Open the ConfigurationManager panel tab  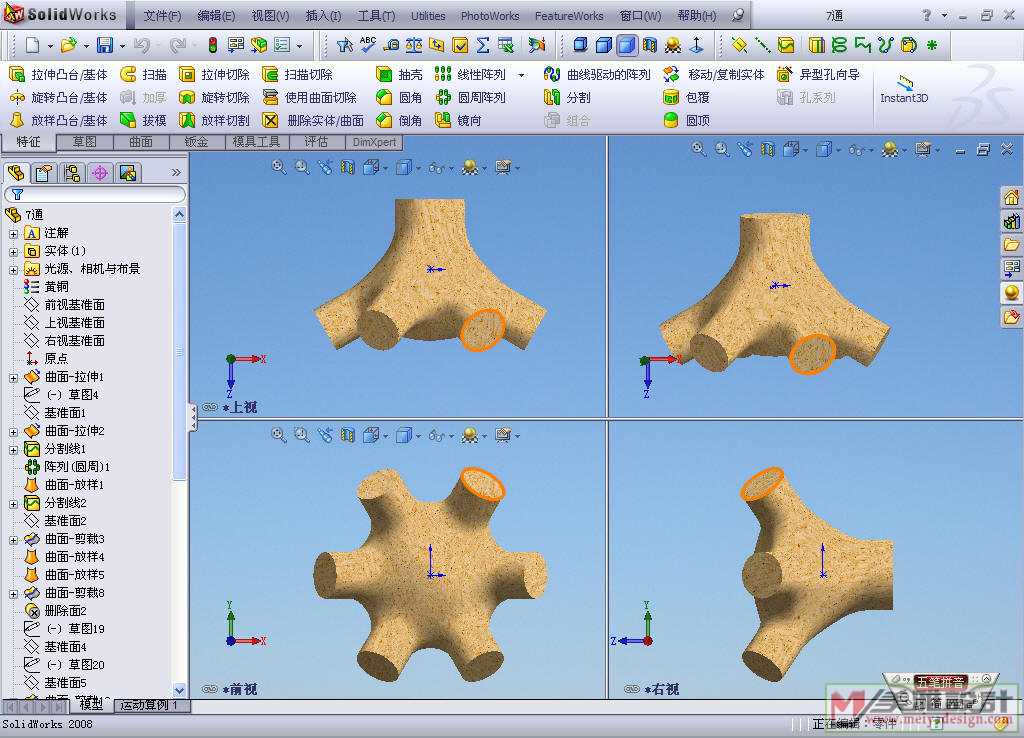click(x=72, y=172)
